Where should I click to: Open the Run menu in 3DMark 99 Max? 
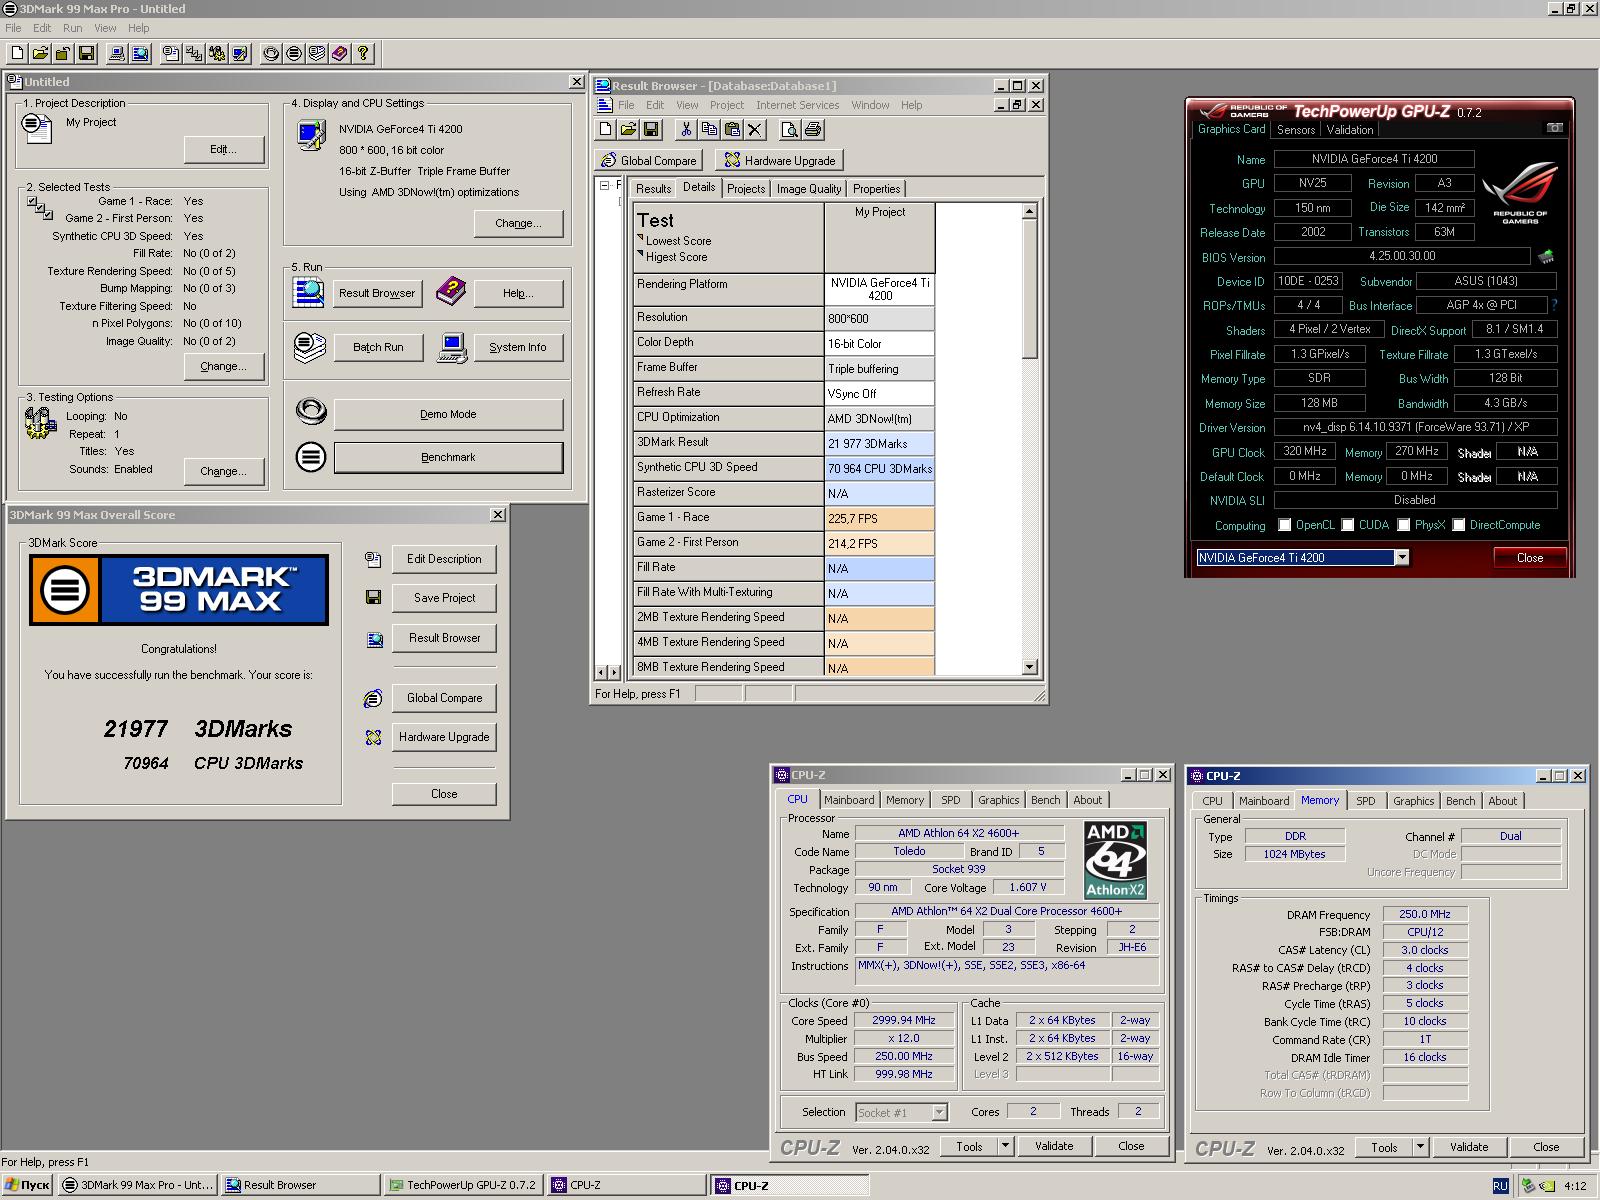click(x=73, y=28)
